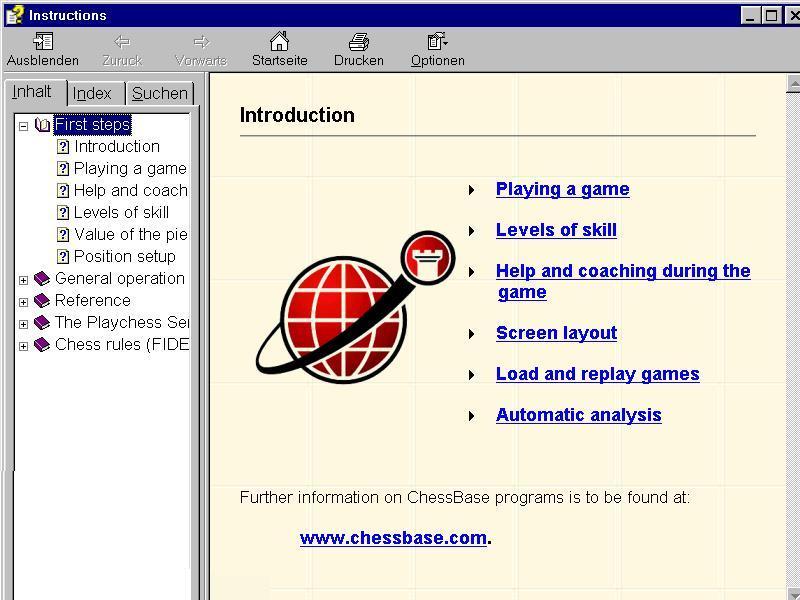Click the Vorwärts forward arrow icon
The height and width of the screenshot is (600, 800).
coord(200,42)
